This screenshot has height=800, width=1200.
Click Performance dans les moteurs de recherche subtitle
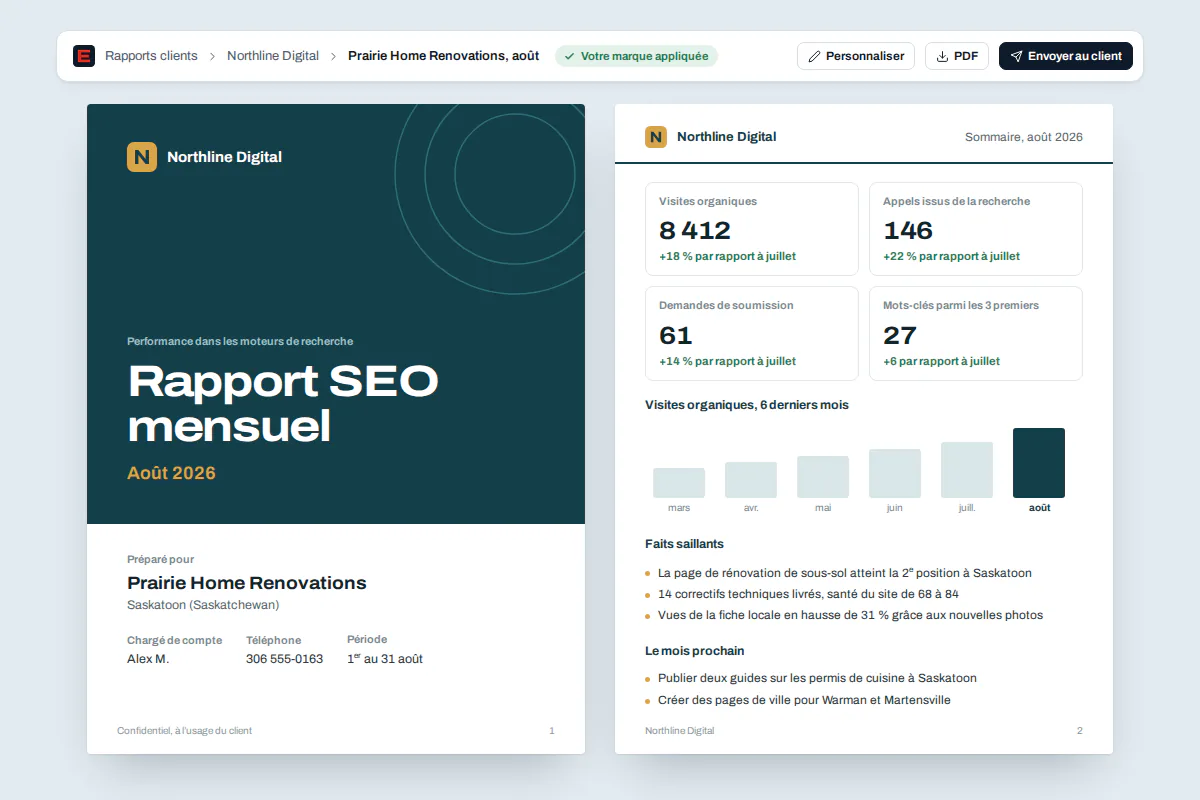240,341
